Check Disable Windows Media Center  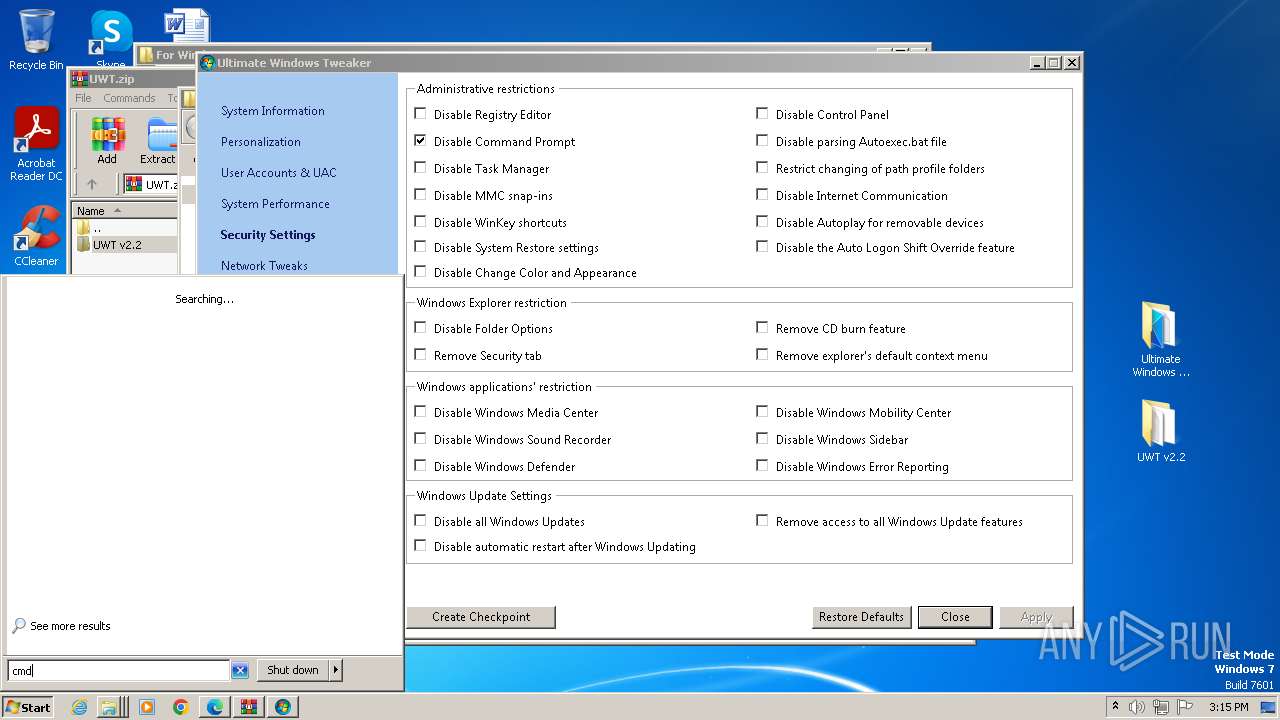420,412
